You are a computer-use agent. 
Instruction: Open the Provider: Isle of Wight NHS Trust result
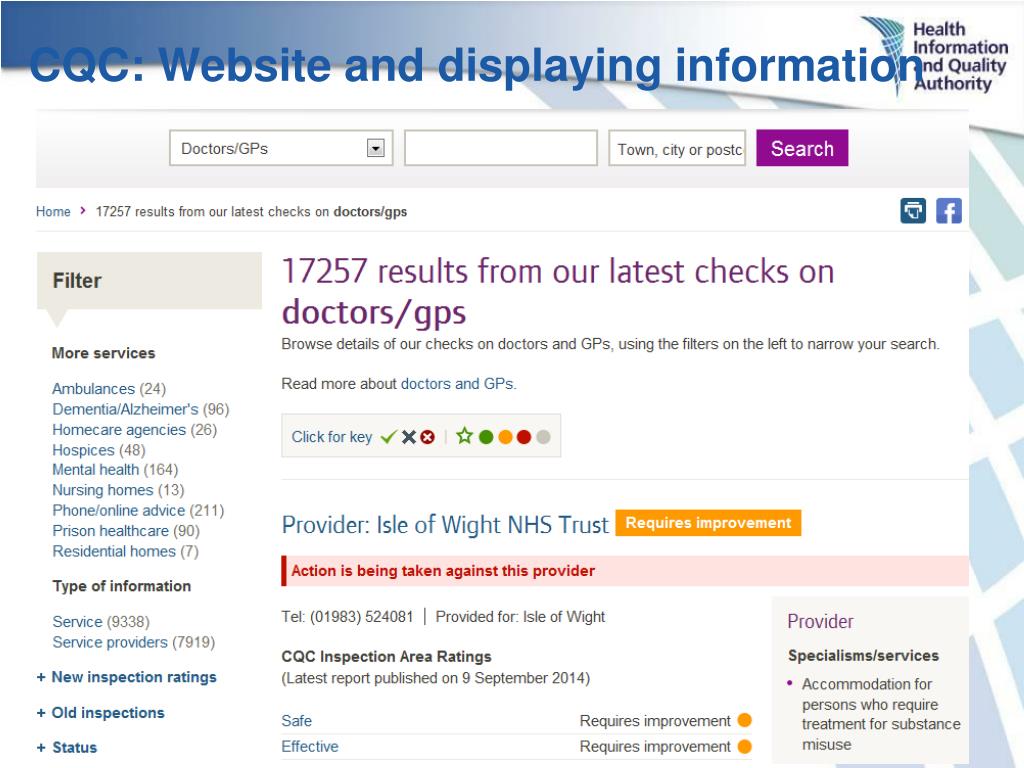pos(445,524)
